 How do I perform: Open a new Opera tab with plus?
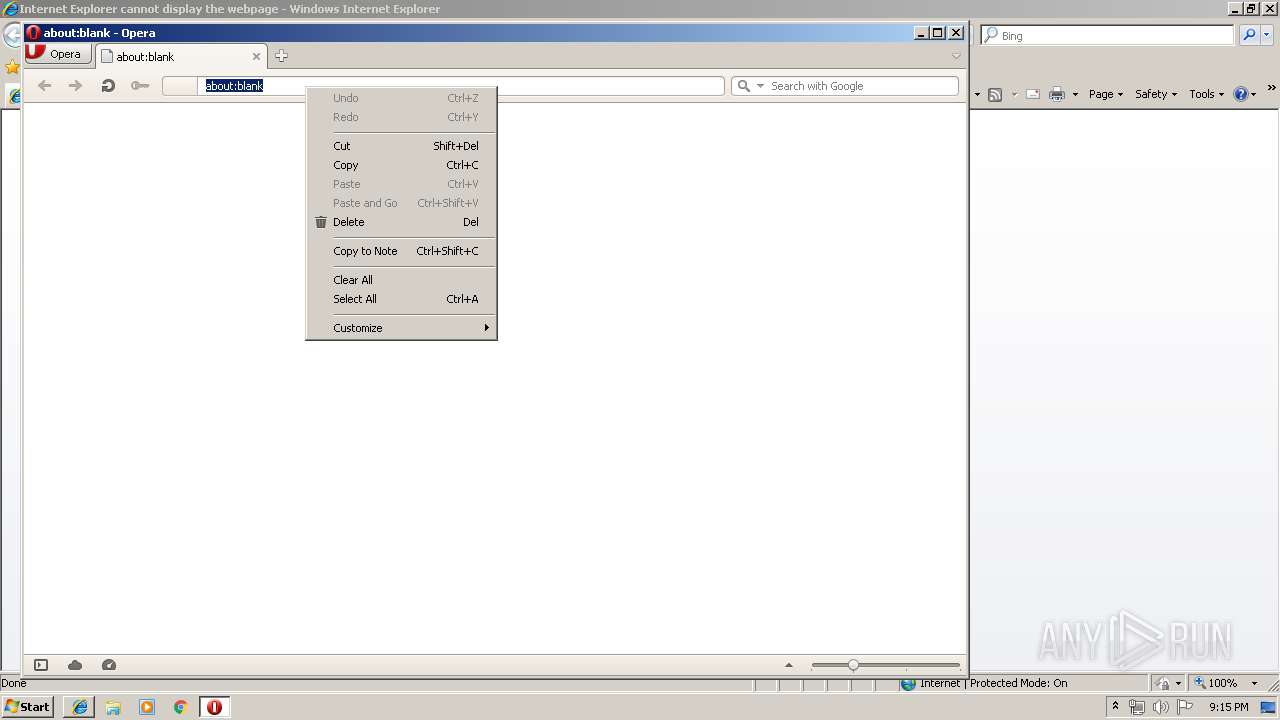coord(281,56)
